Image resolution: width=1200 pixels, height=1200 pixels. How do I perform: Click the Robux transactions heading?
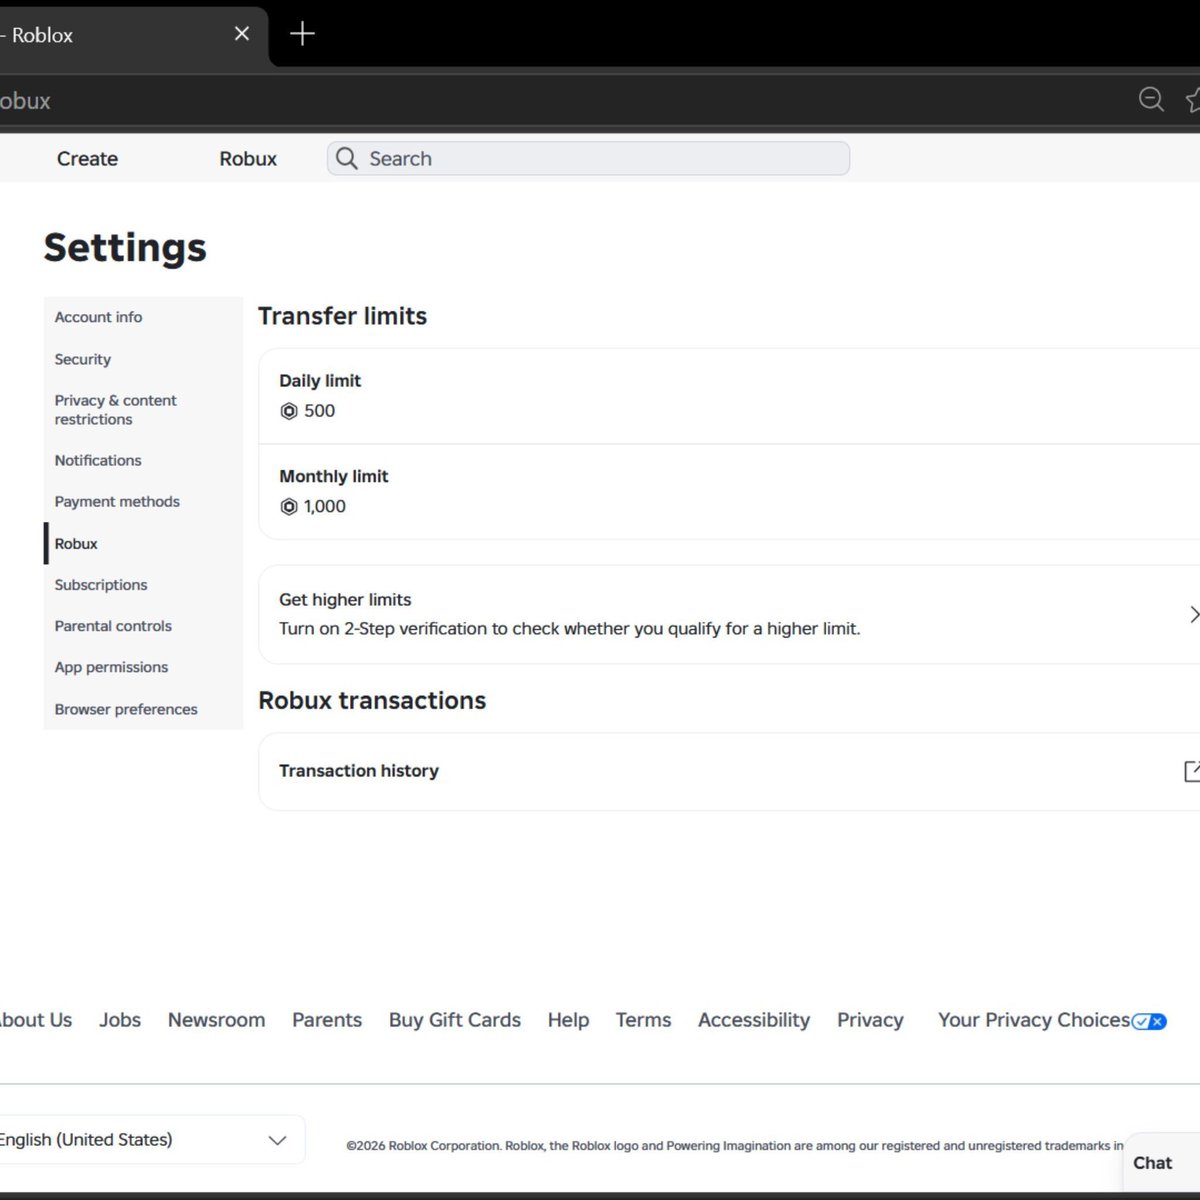click(x=372, y=700)
